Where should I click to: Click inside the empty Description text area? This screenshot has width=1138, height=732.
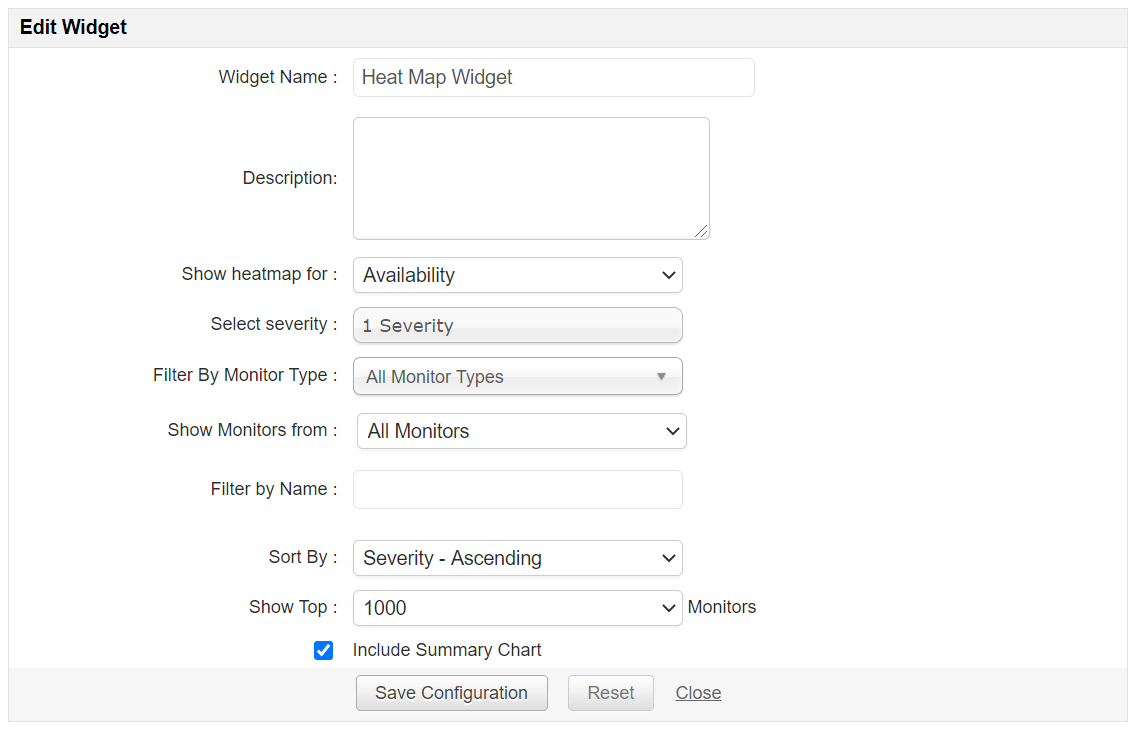click(x=530, y=178)
